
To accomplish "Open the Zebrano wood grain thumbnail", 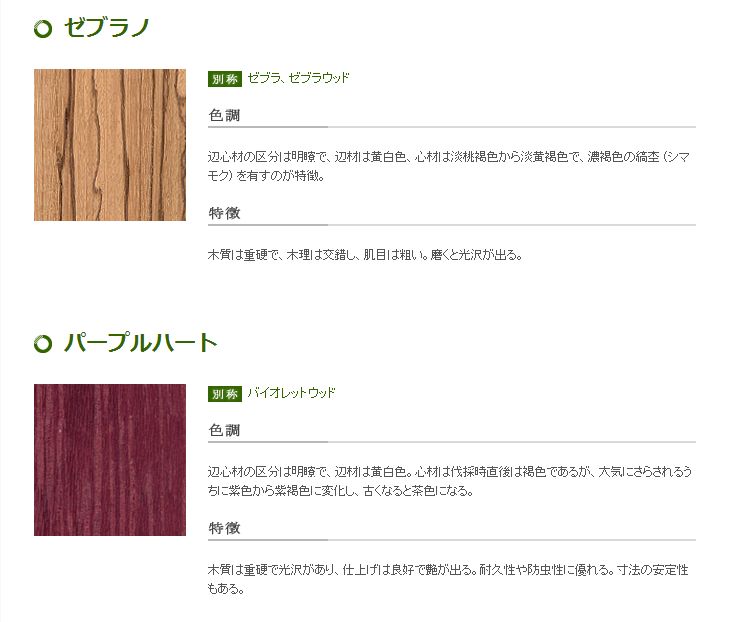I will pyautogui.click(x=110, y=145).
